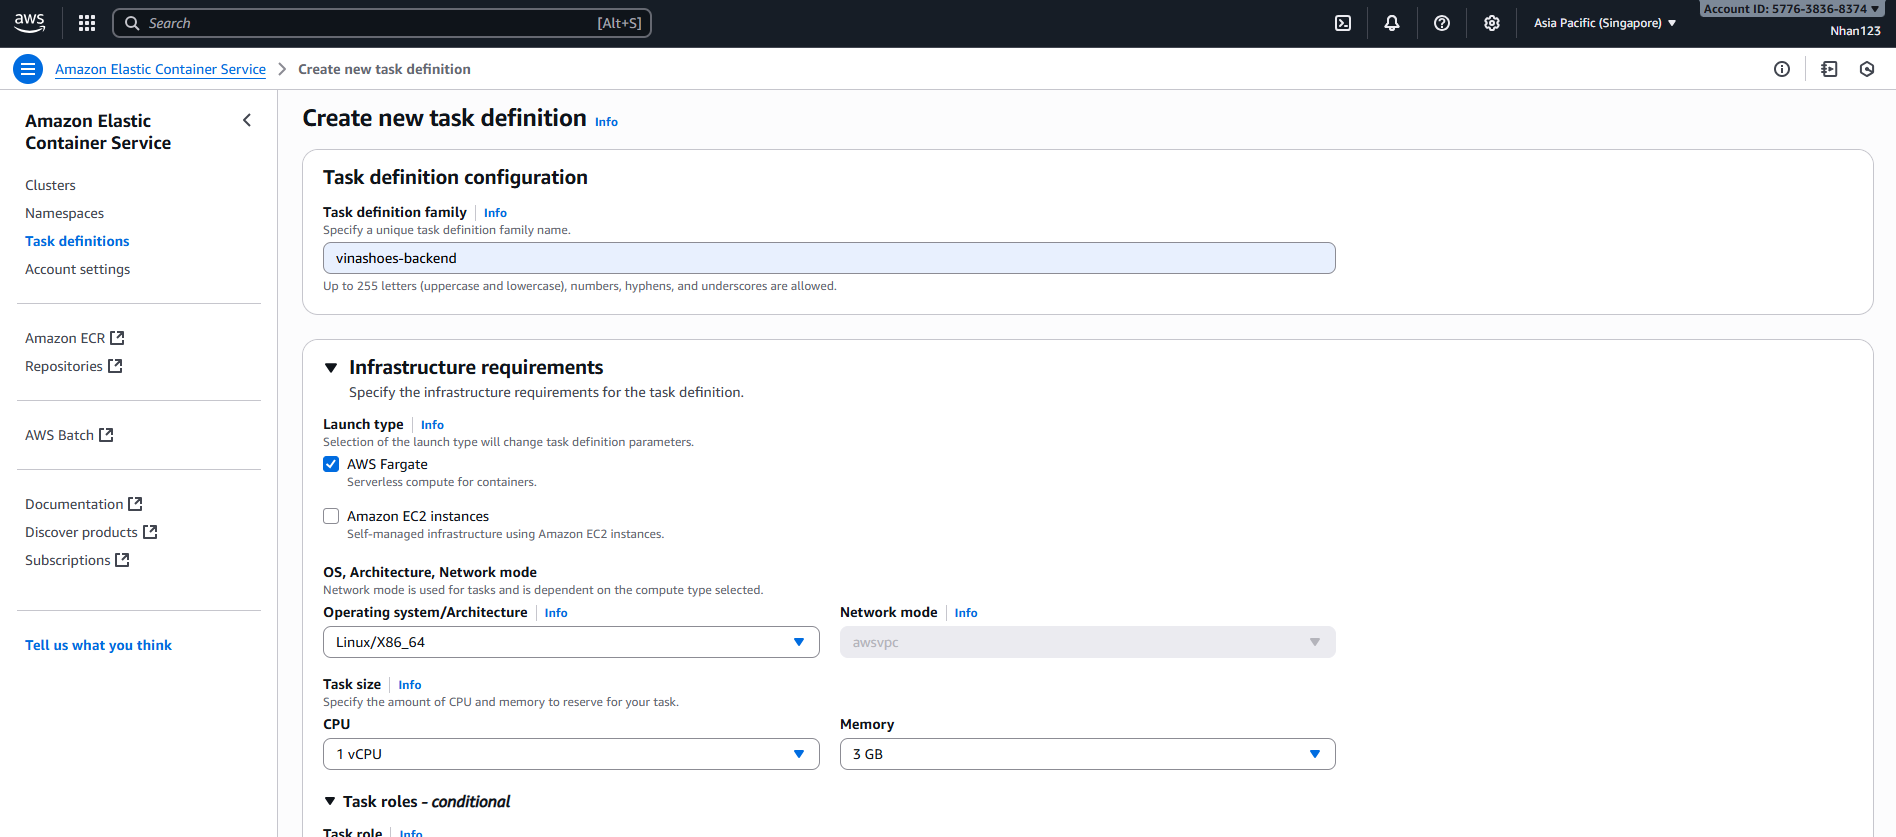Click the external link icon beside Discover products
Image resolution: width=1896 pixels, height=837 pixels.
point(150,532)
